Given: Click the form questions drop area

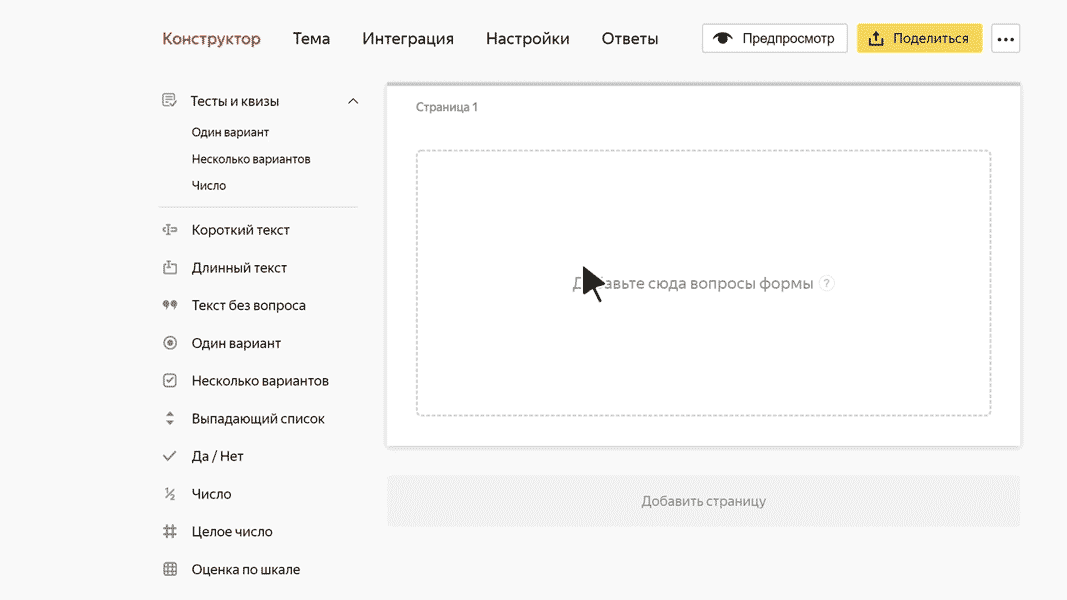Looking at the screenshot, I should click(x=704, y=283).
